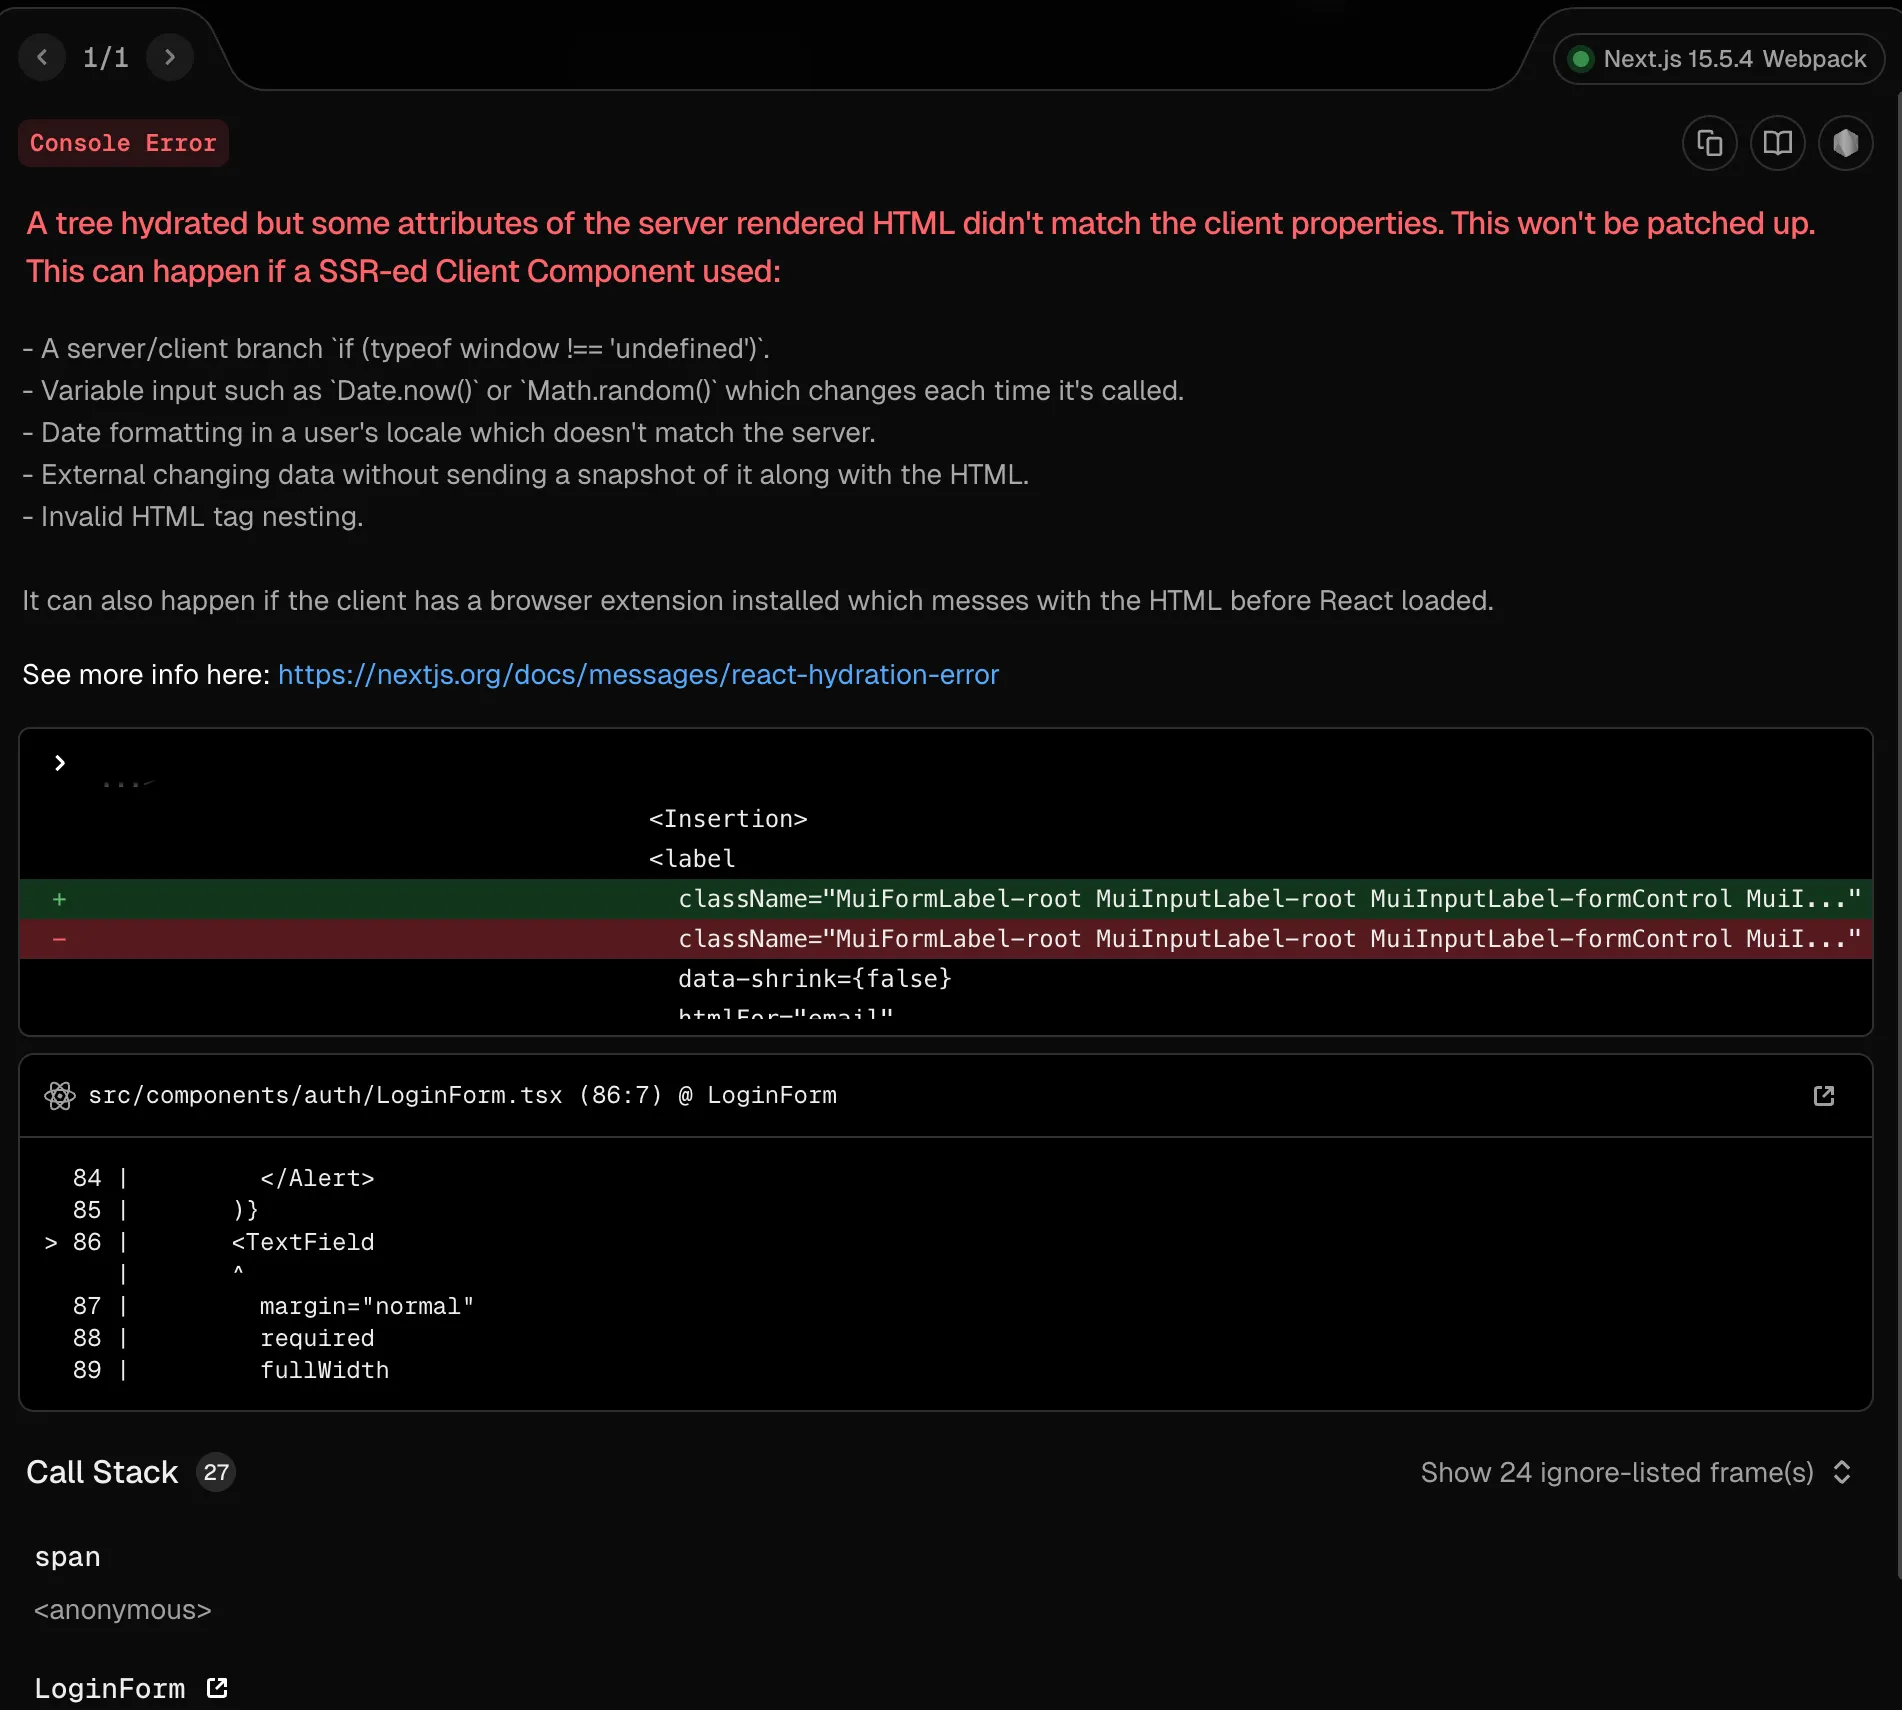Copy the error info with copy icon
Screen dimensions: 1902x1710
coord(1709,144)
